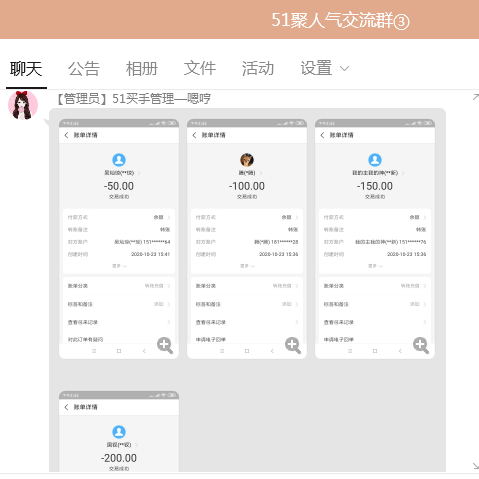Open the -150.00 bill screenshot thumbnail
This screenshot has width=479, height=479.
375,239
